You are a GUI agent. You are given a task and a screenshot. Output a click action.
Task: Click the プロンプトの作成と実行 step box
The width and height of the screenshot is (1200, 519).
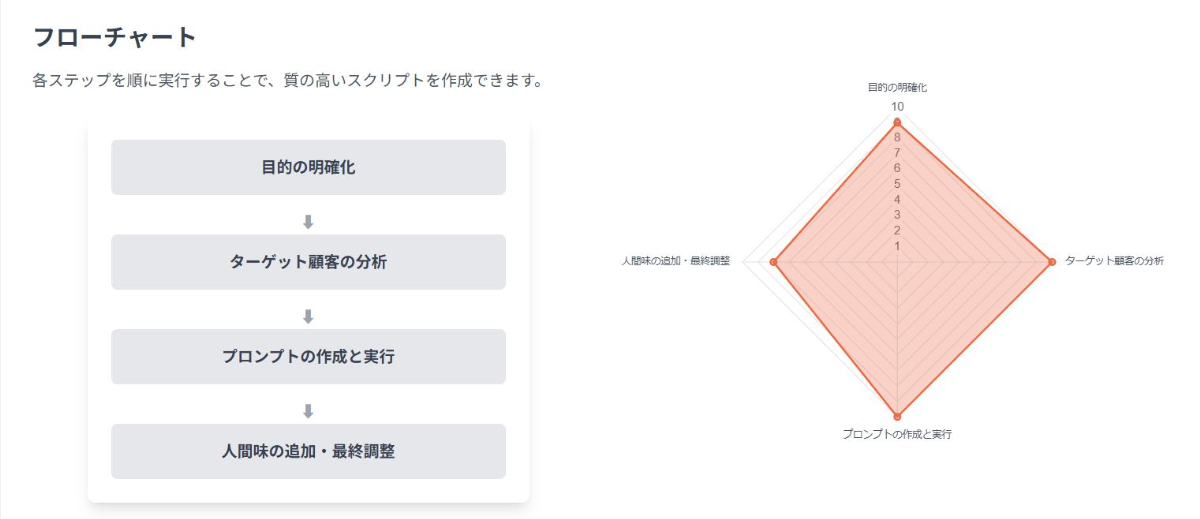308,357
